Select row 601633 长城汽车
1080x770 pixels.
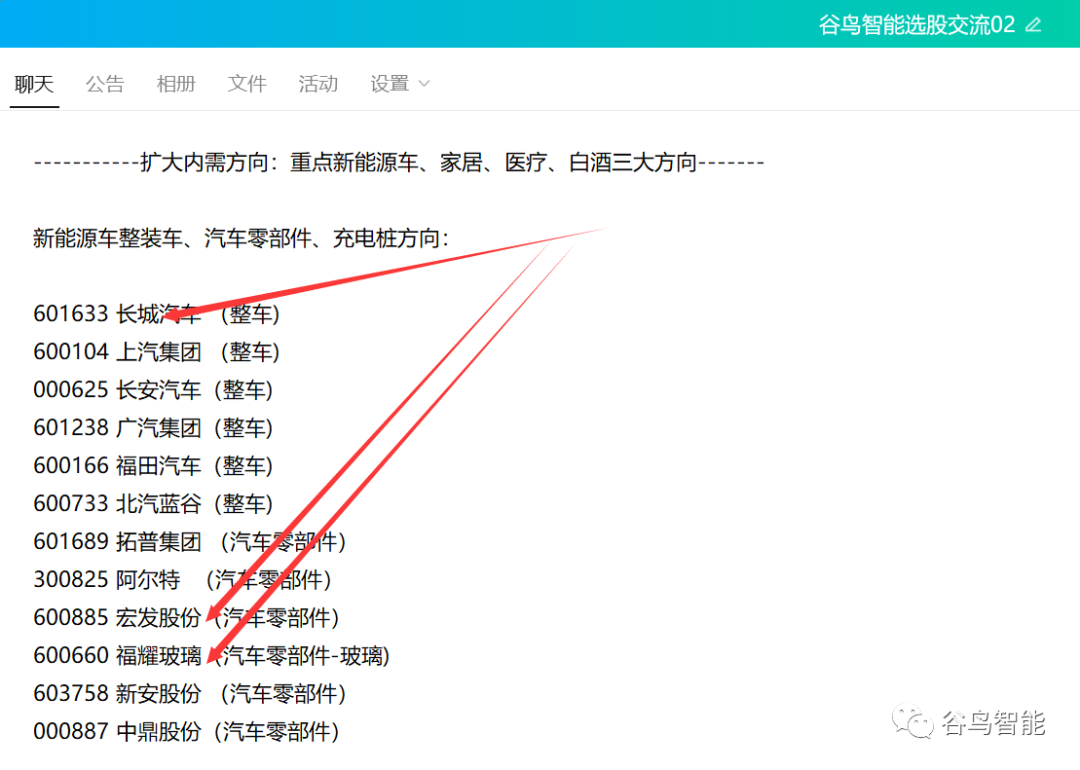156,315
